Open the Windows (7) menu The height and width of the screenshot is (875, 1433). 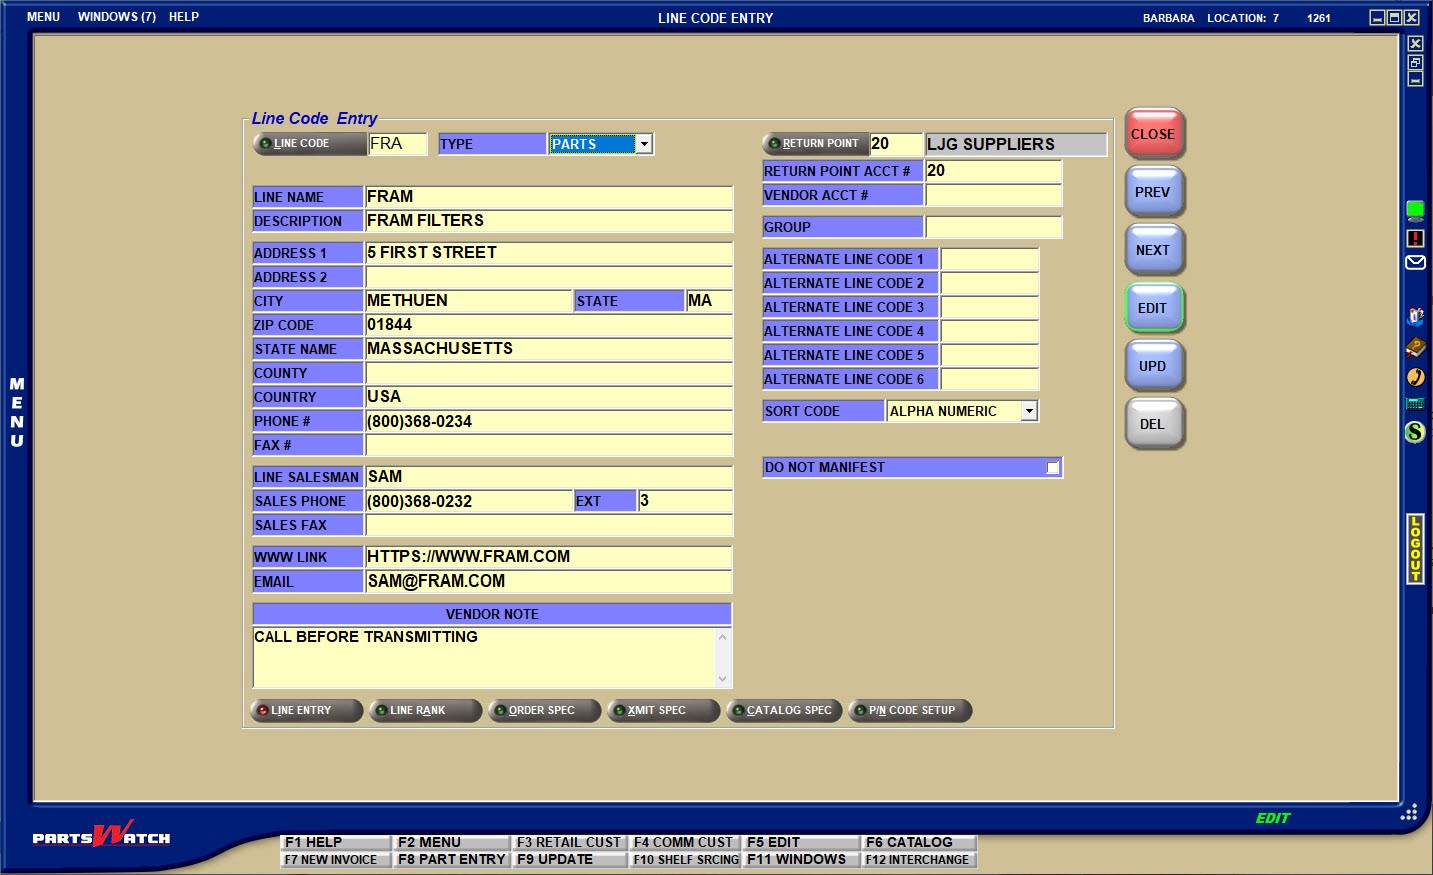[x=117, y=17]
